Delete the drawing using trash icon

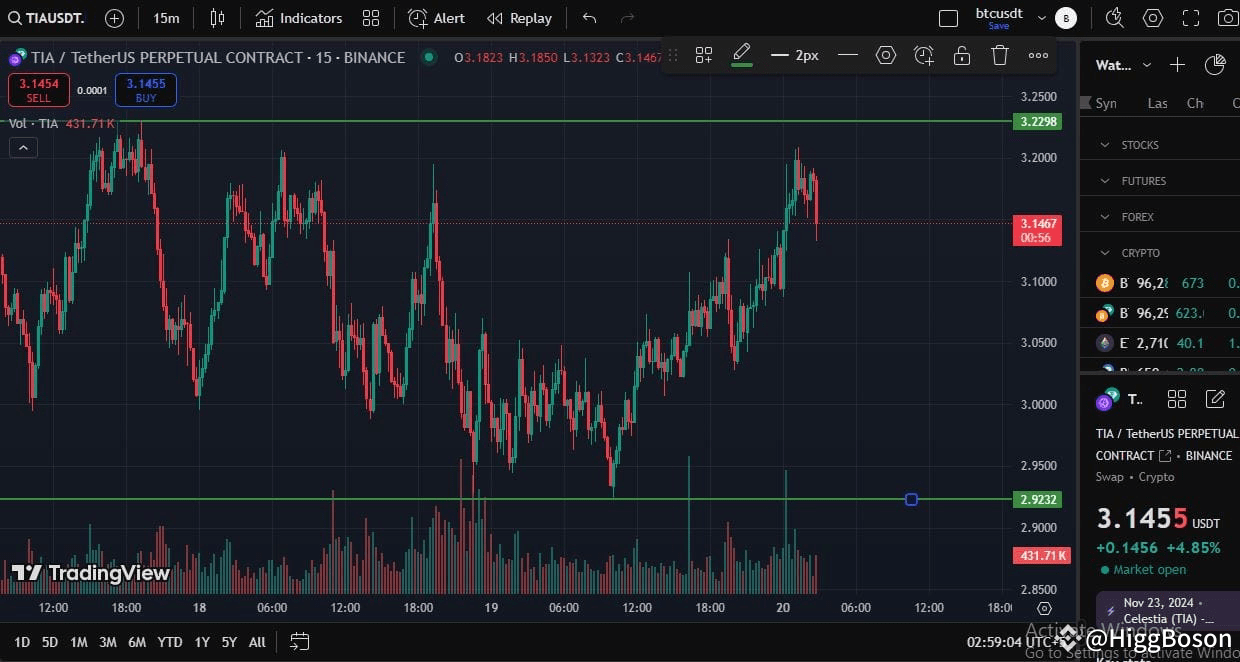click(x=999, y=55)
